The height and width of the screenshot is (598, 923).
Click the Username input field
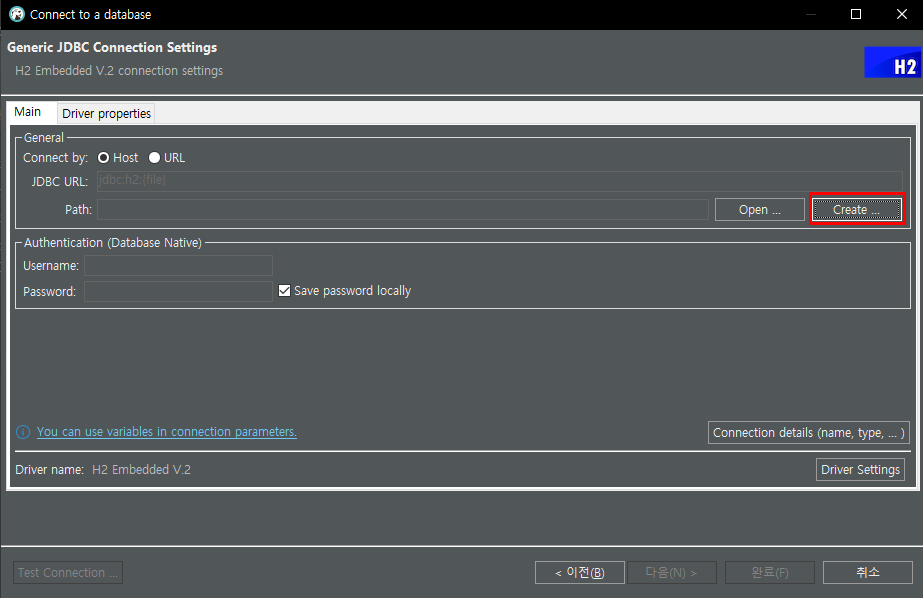[178, 265]
